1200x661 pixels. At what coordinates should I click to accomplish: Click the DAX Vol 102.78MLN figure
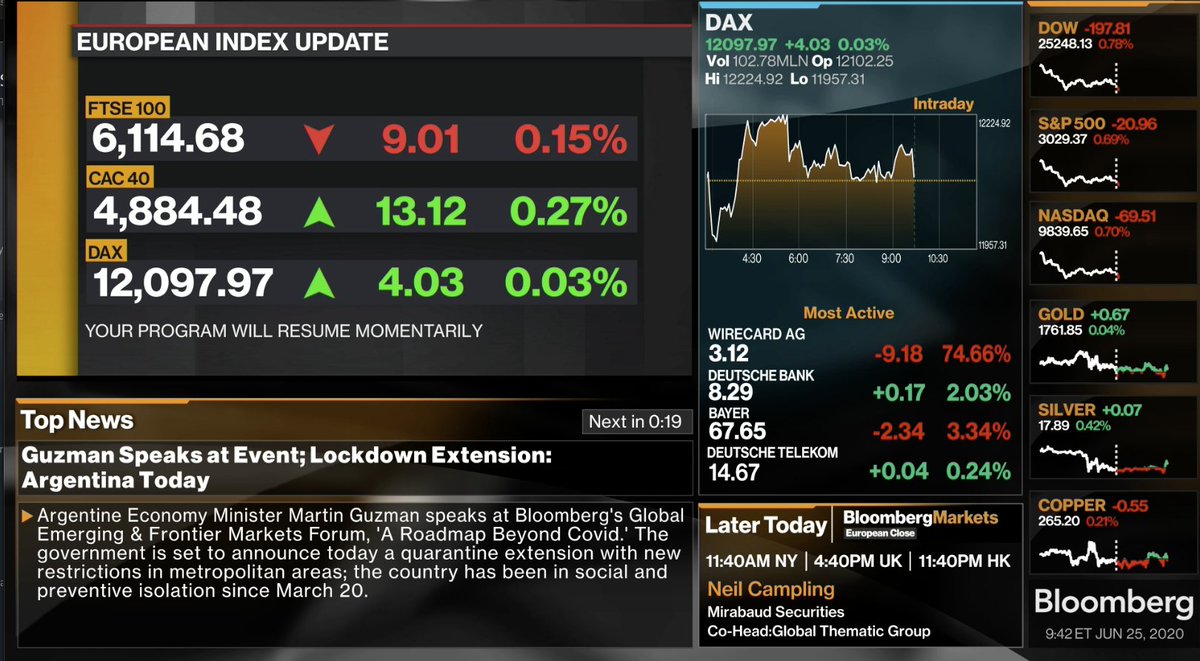pos(755,60)
